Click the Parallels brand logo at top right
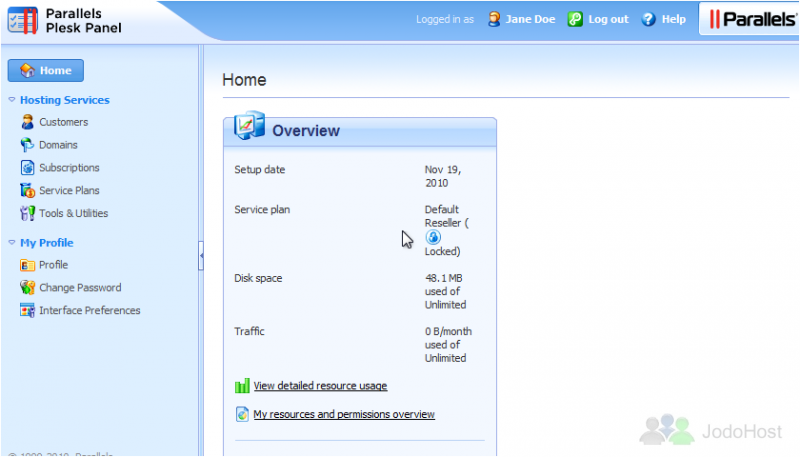800x457 pixels. pos(752,19)
